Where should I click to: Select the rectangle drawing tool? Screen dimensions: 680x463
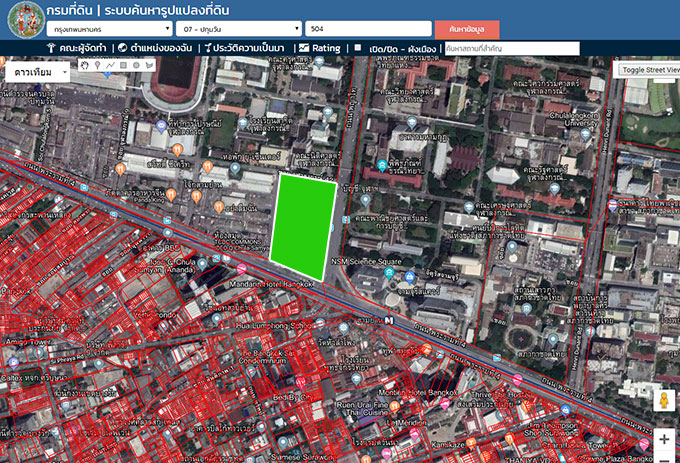pos(124,66)
